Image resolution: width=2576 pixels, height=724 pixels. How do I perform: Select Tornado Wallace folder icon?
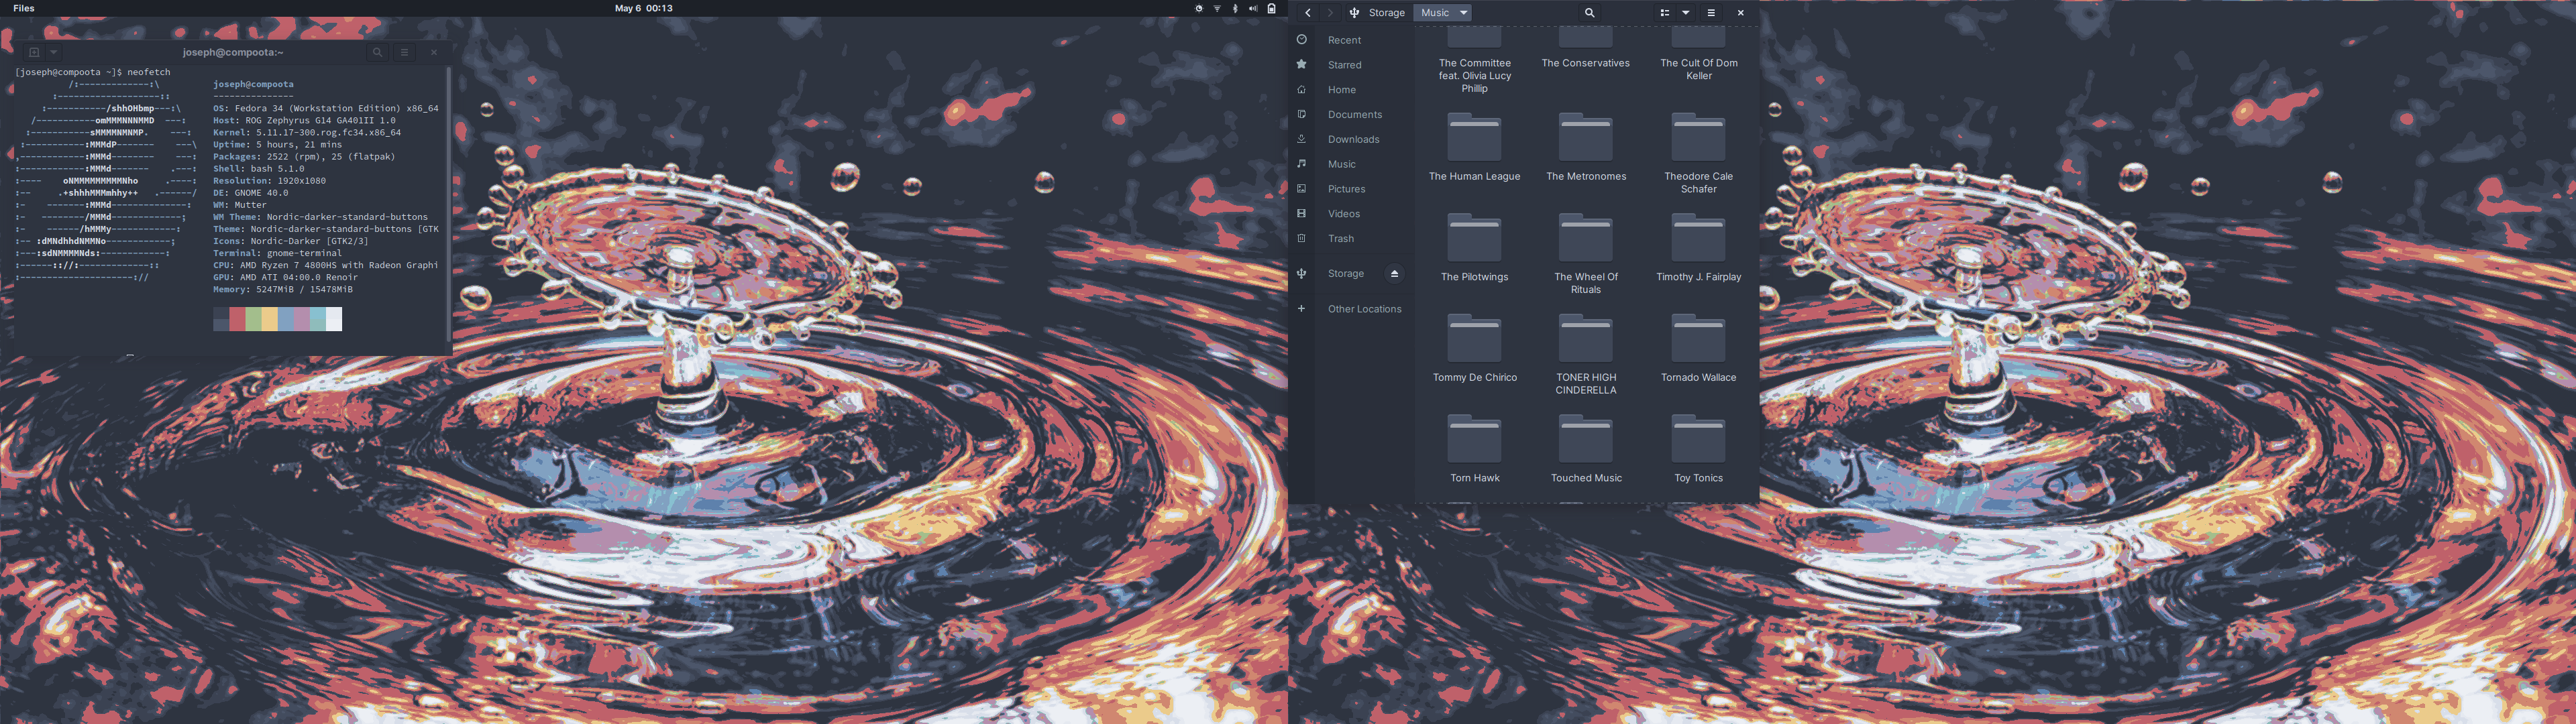(x=1699, y=339)
